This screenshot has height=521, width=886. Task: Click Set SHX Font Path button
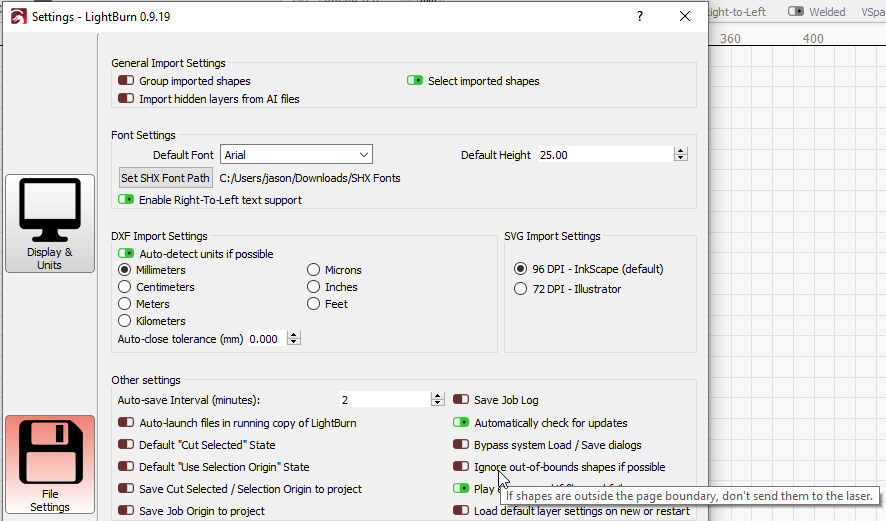(166, 178)
